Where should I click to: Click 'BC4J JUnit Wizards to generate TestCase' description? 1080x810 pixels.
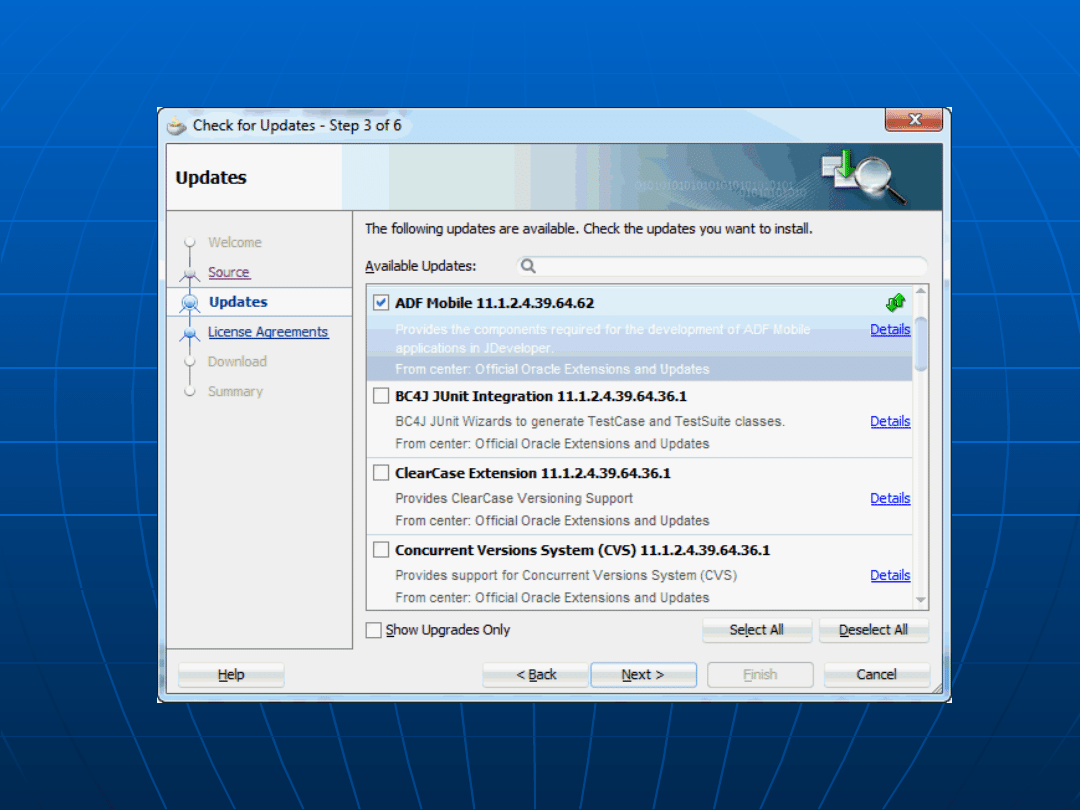(590, 421)
